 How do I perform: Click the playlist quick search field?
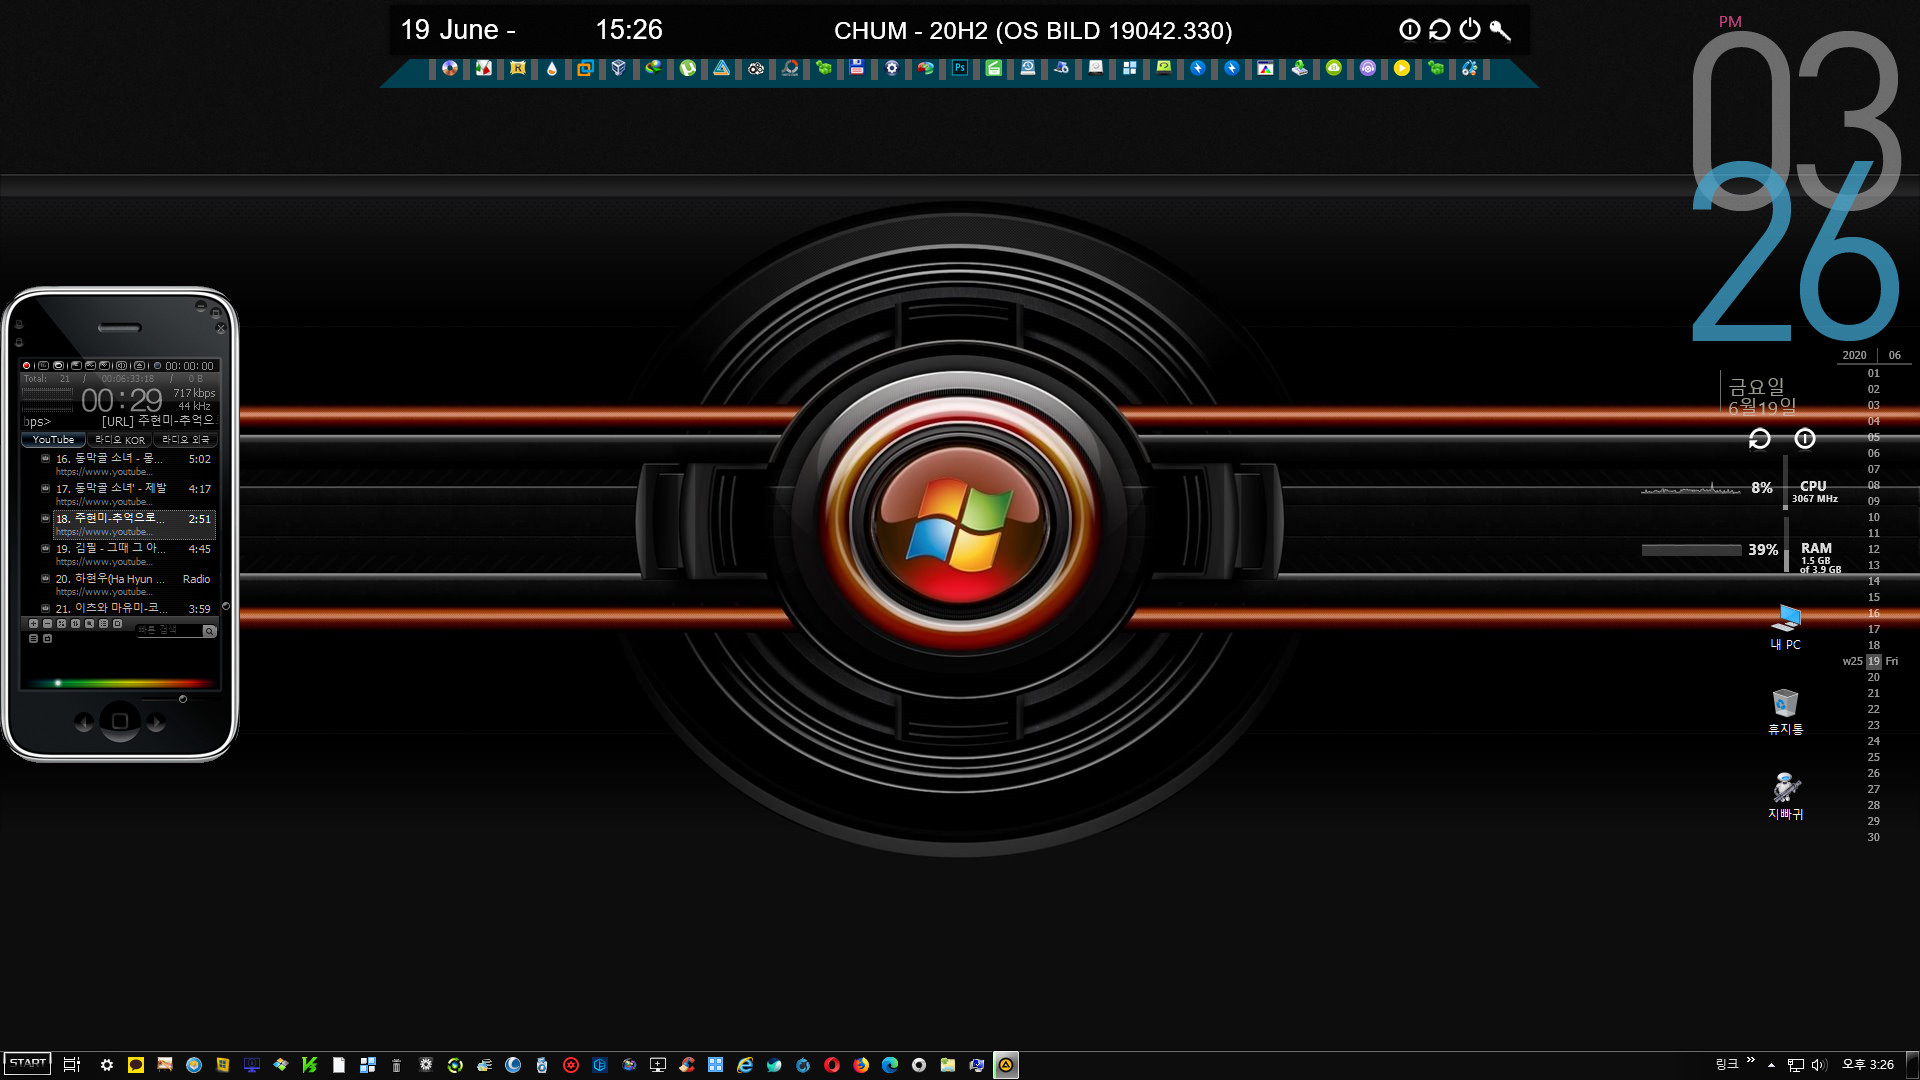(x=169, y=631)
